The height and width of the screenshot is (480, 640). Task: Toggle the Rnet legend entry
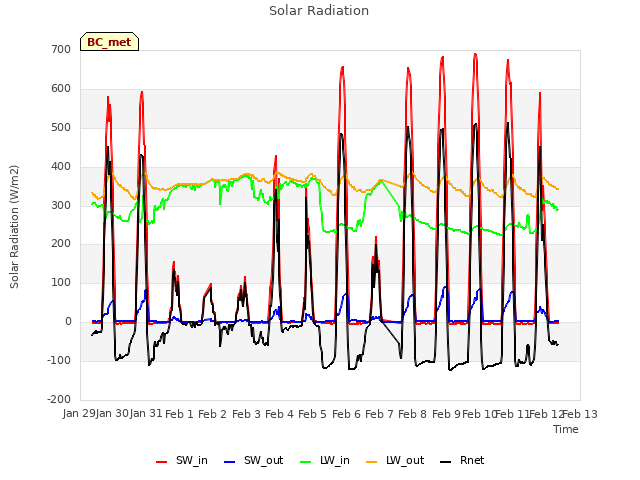(x=462, y=461)
